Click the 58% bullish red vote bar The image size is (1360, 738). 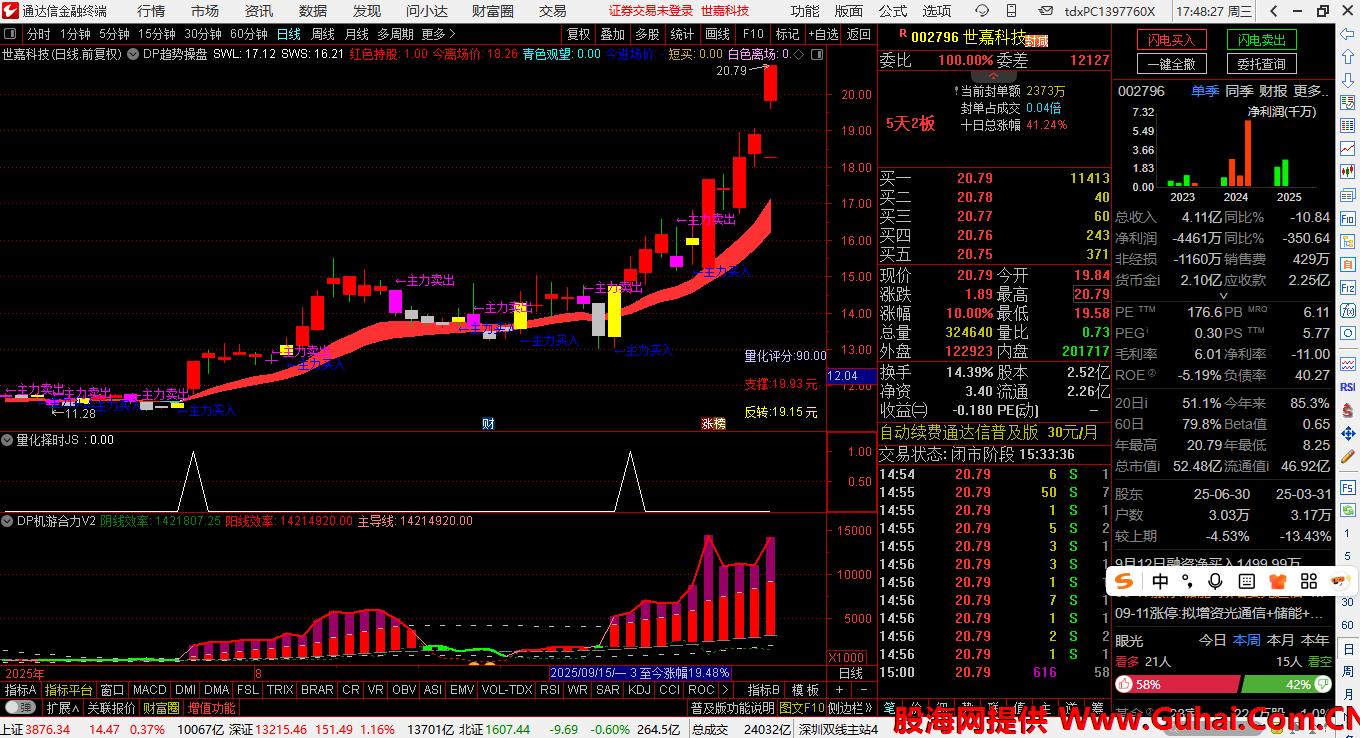[x=1178, y=684]
